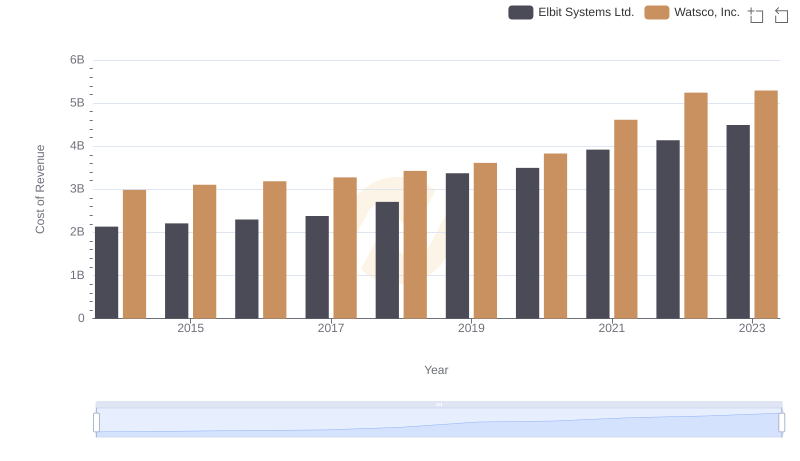This screenshot has width=800, height=461.
Task: Click the 3B y-axis label
Action: (x=77, y=189)
